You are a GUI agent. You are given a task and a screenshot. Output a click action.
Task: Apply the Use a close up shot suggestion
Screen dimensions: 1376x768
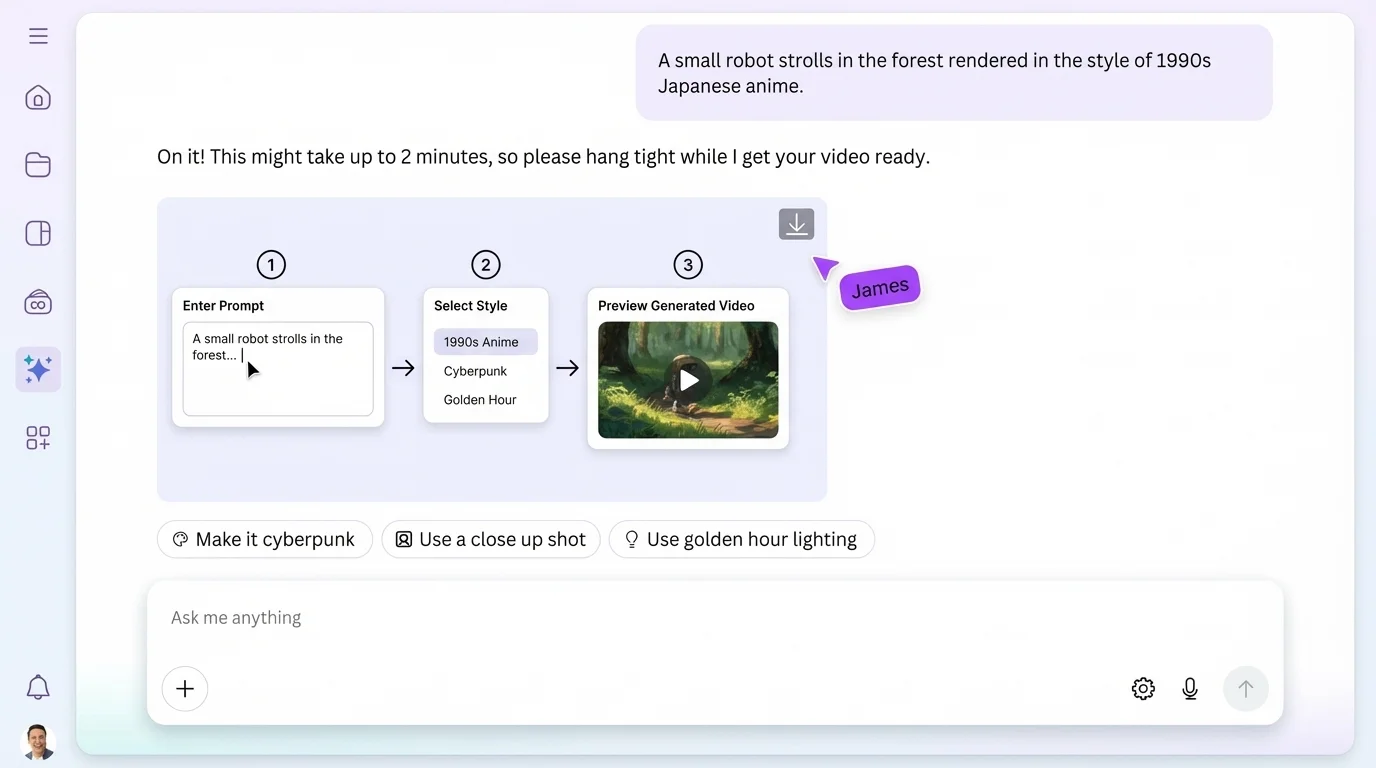tap(490, 539)
